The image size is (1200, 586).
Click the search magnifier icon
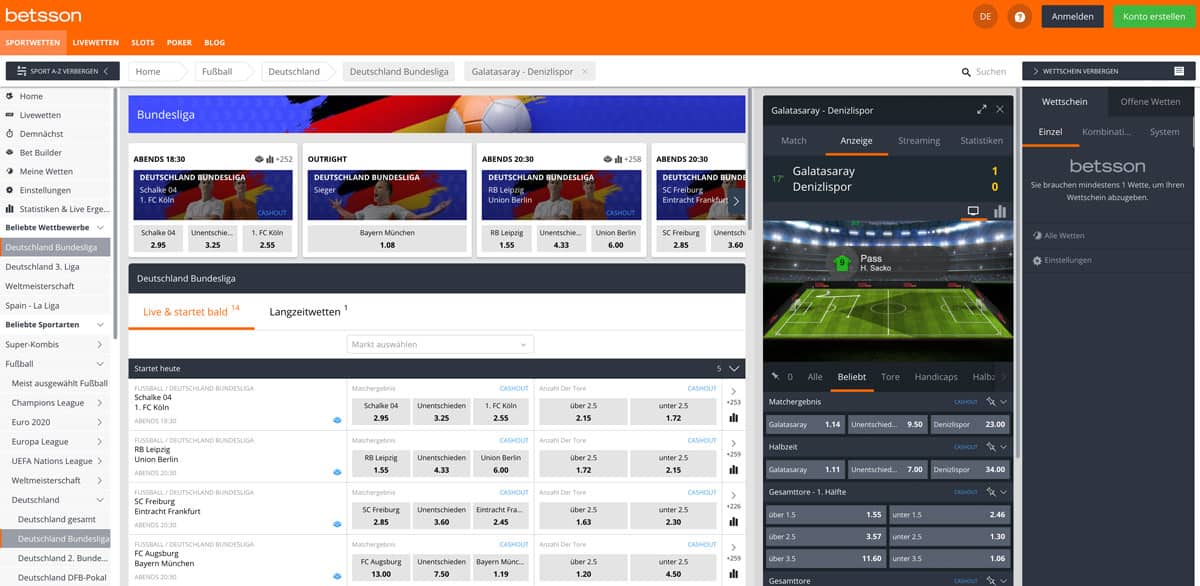[x=966, y=72]
